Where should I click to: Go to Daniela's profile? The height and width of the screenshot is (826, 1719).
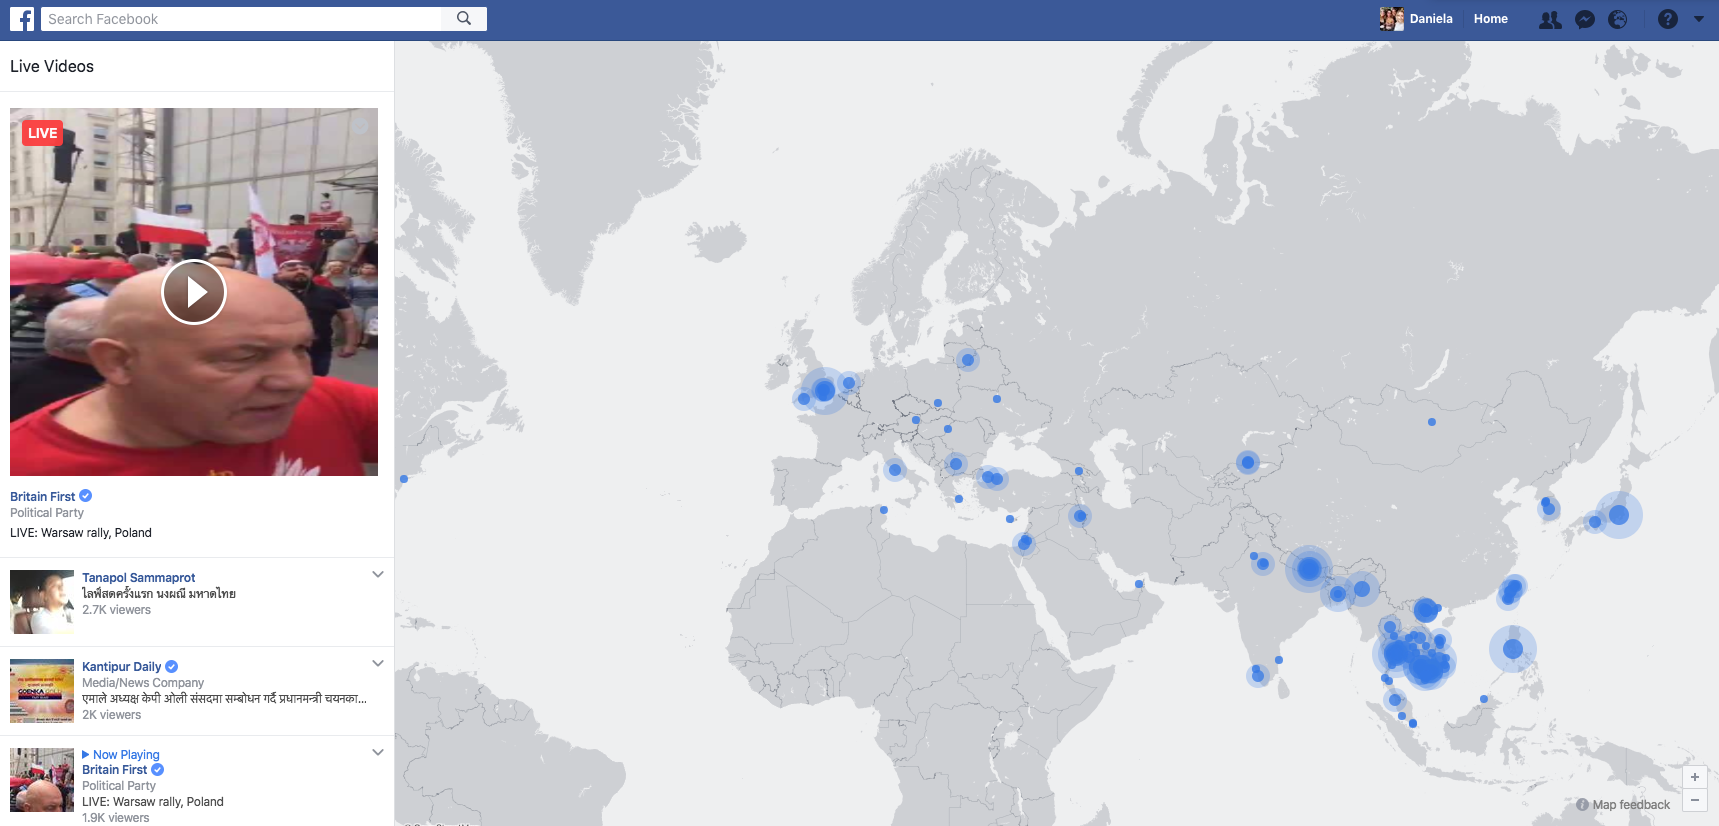[1431, 19]
